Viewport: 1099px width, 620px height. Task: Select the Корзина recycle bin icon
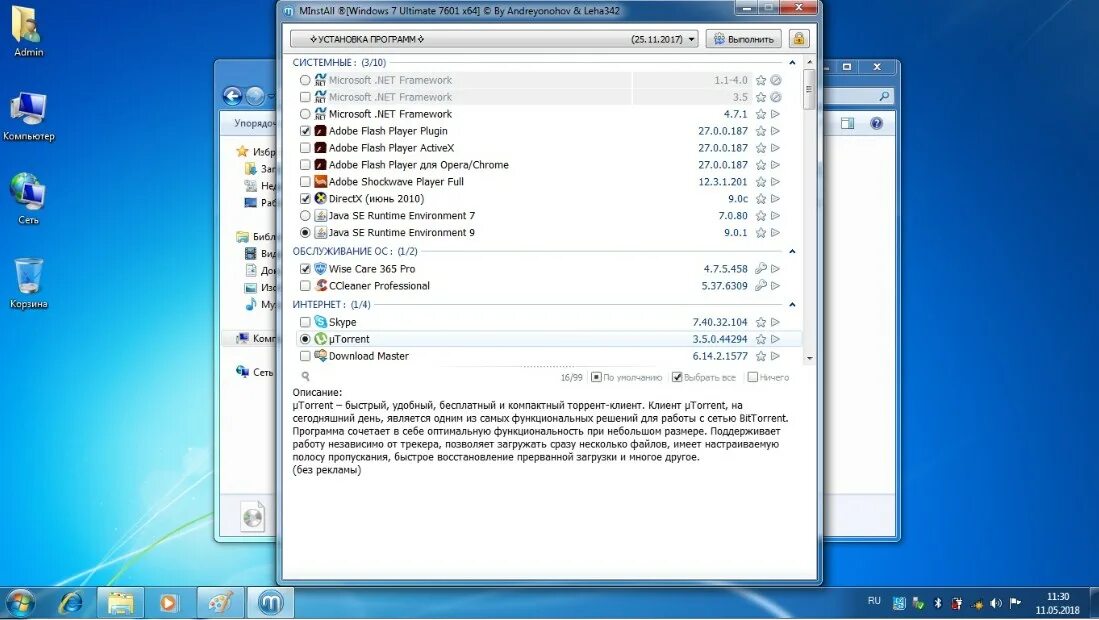[x=28, y=284]
